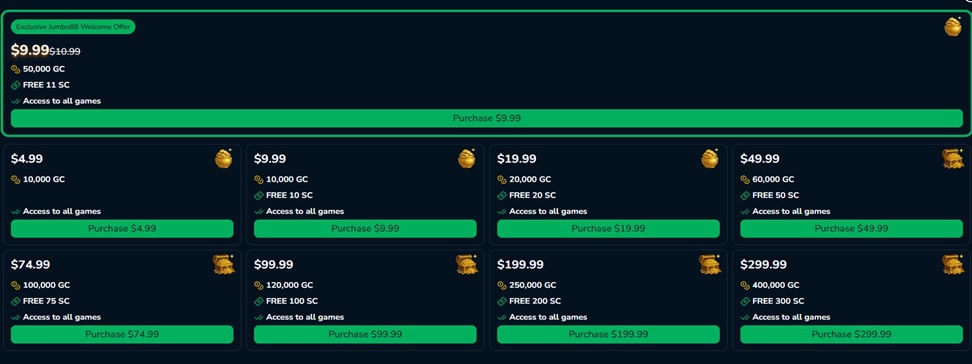972x364 pixels.
Task: Purchase the $299.99 package
Action: tap(851, 334)
